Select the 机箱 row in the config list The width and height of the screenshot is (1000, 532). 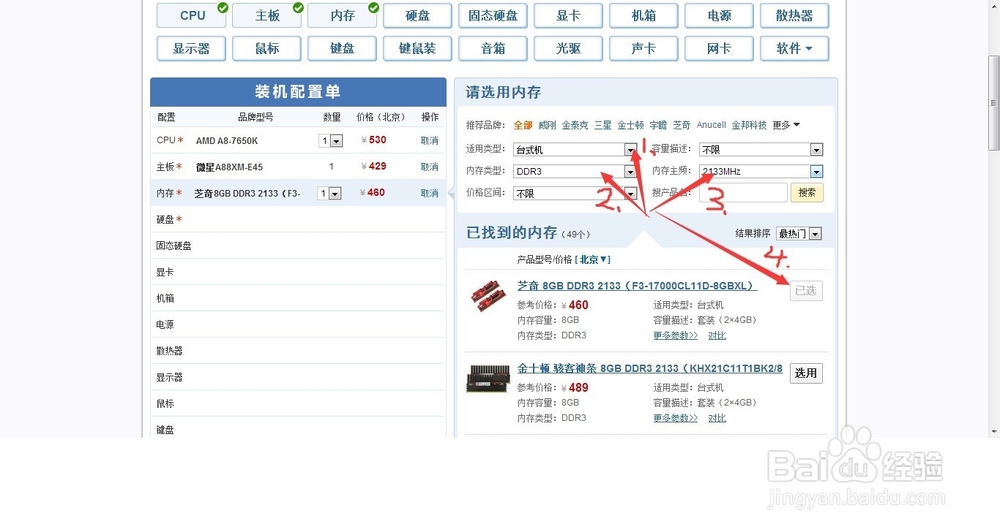(298, 298)
